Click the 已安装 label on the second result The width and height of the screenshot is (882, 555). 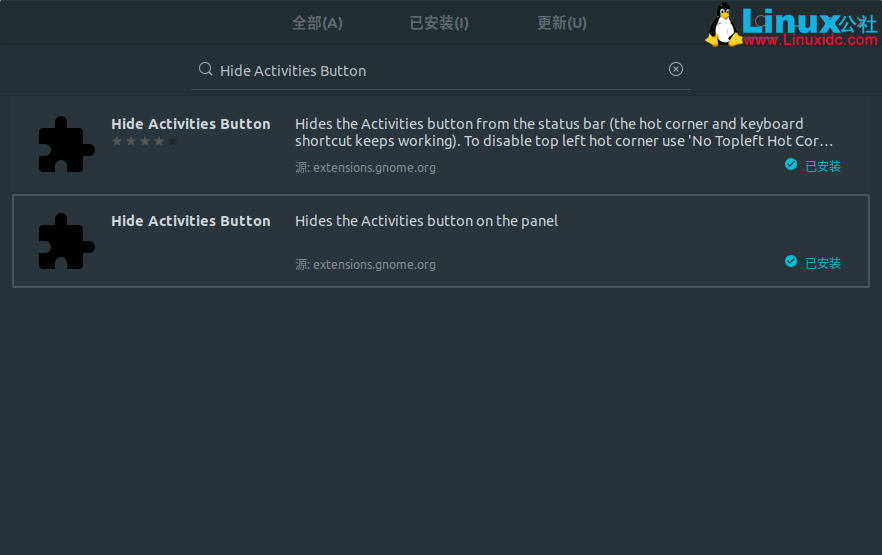[823, 263]
